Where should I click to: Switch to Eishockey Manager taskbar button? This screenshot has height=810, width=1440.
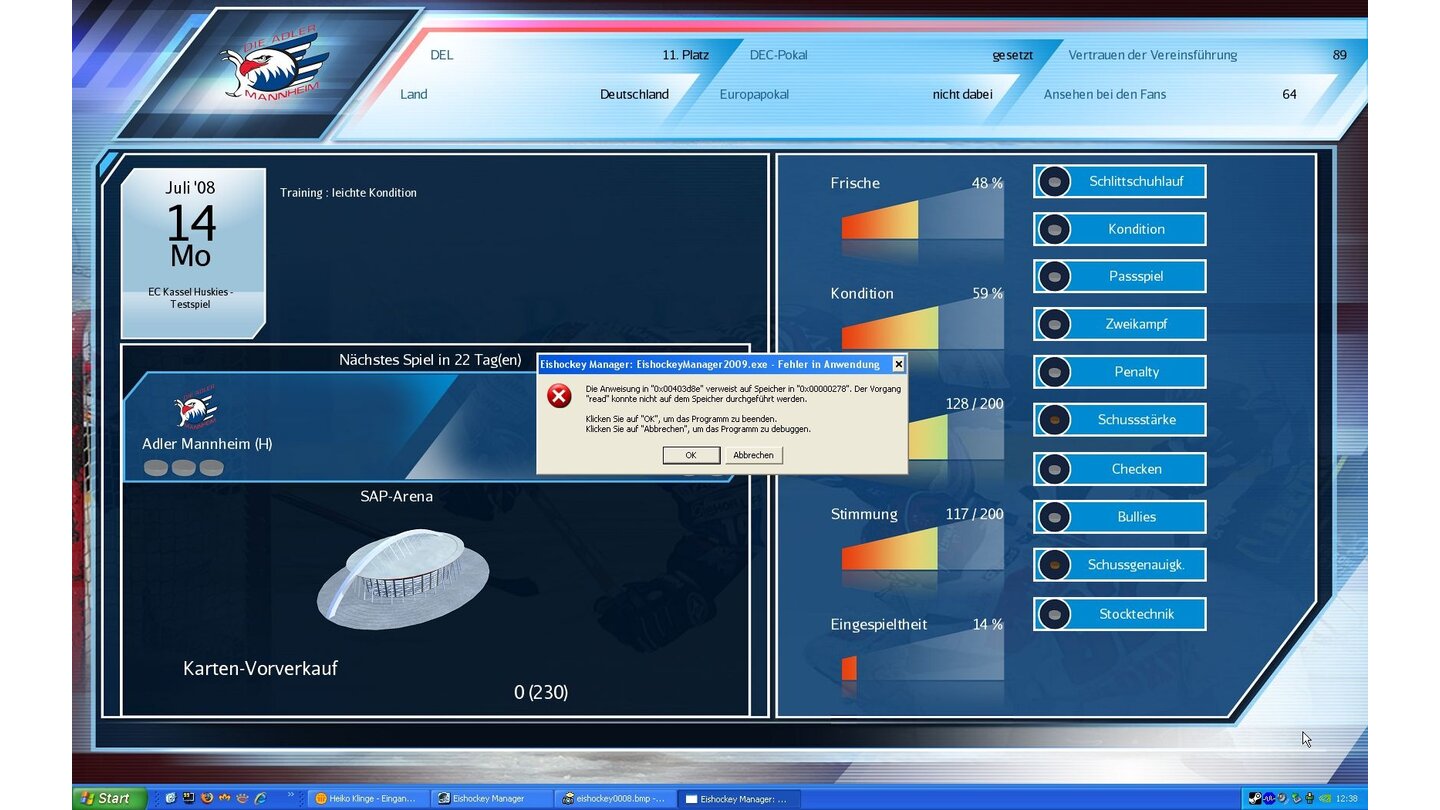tap(492, 798)
